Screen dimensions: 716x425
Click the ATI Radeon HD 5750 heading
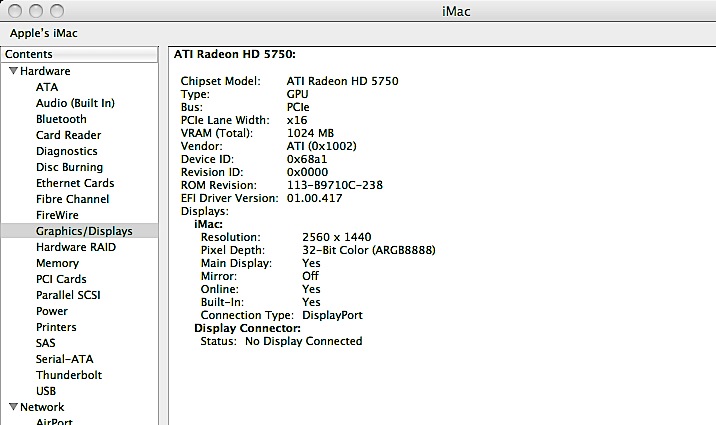(235, 54)
